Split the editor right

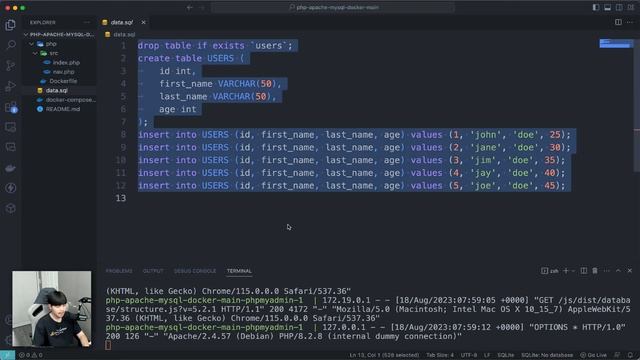click(x=618, y=22)
